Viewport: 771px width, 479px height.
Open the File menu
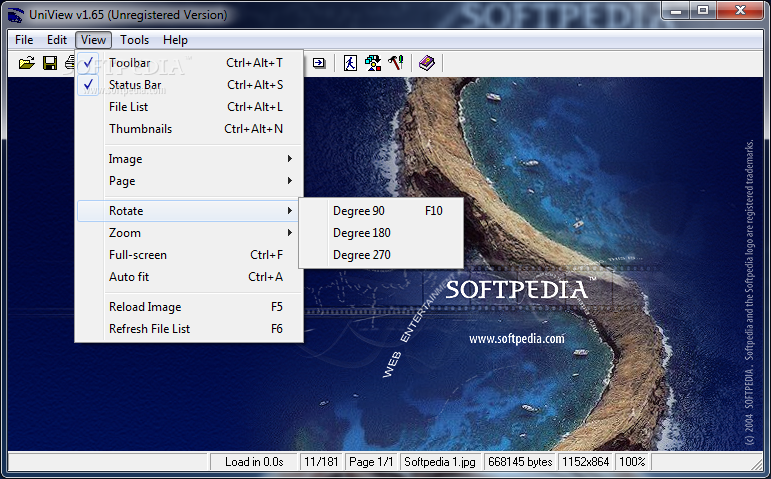coord(24,40)
